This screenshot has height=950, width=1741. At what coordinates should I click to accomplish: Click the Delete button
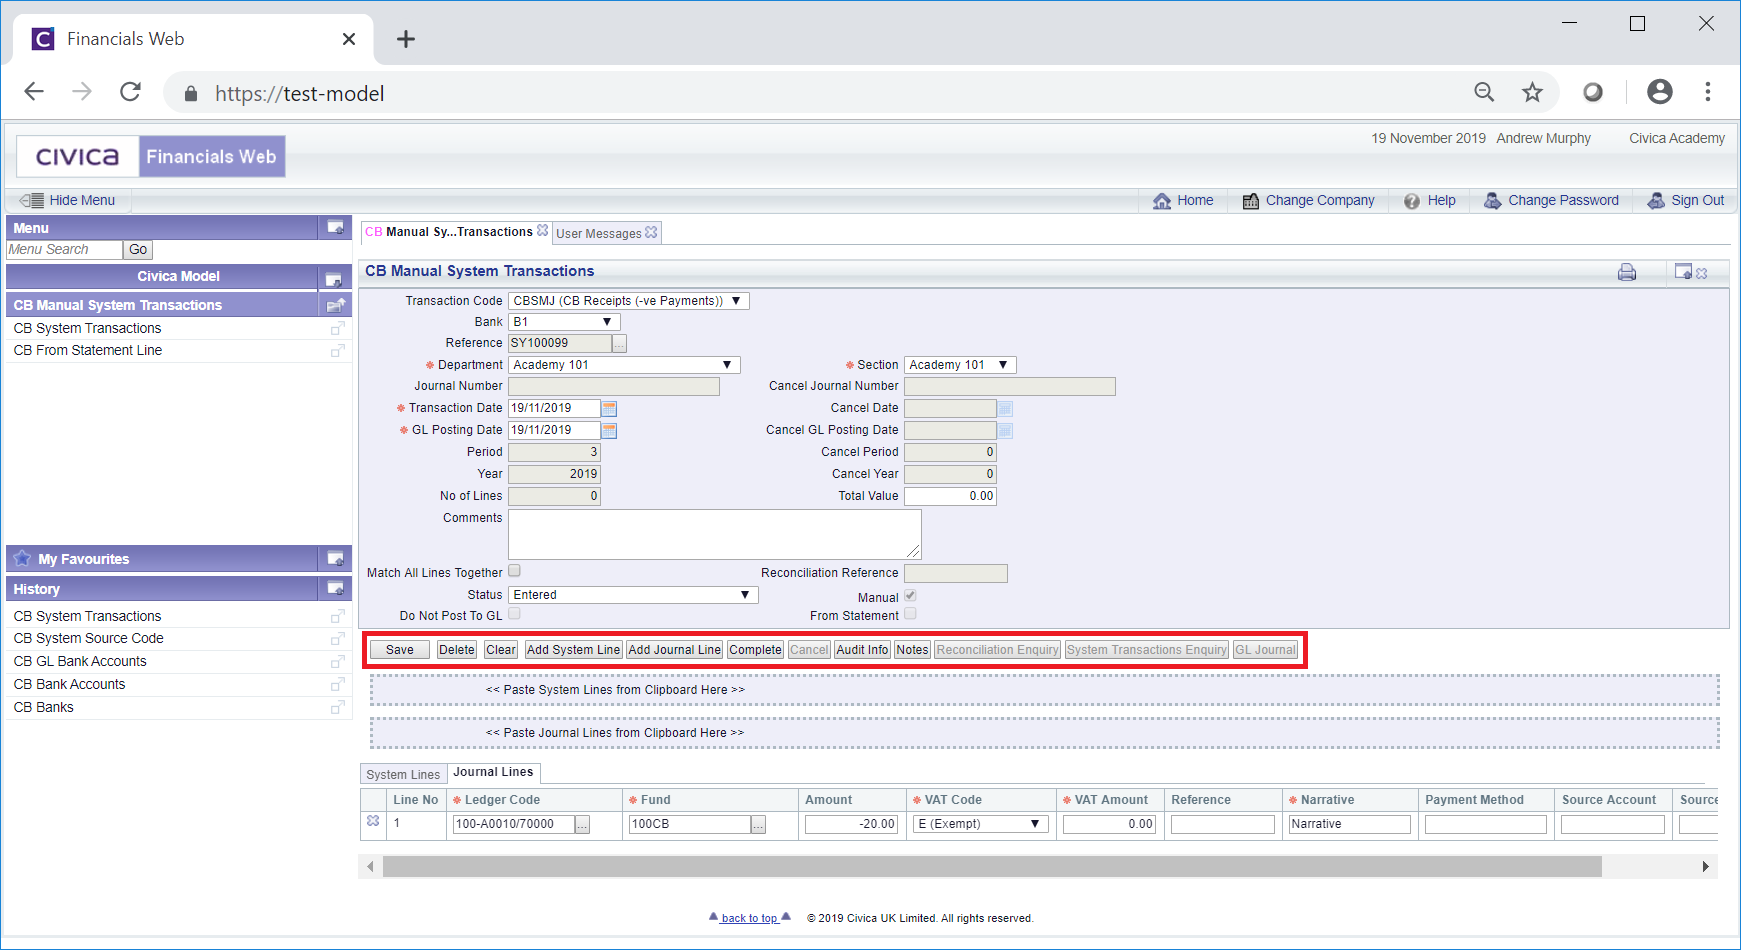[457, 650]
